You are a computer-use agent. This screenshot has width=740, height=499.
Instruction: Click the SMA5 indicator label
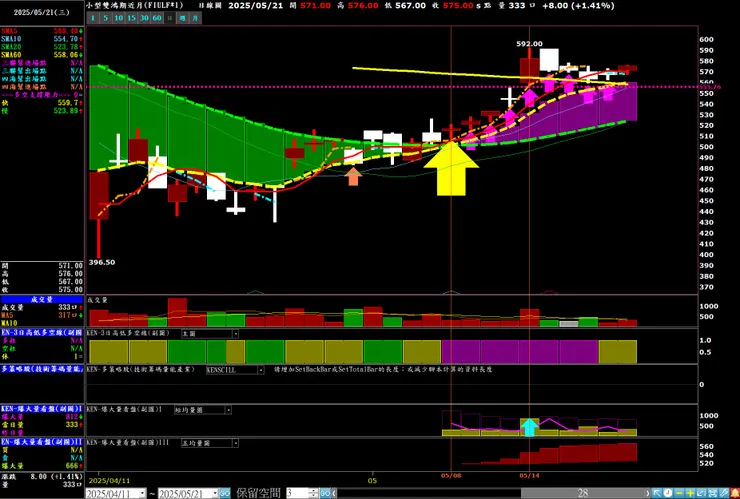coord(9,31)
